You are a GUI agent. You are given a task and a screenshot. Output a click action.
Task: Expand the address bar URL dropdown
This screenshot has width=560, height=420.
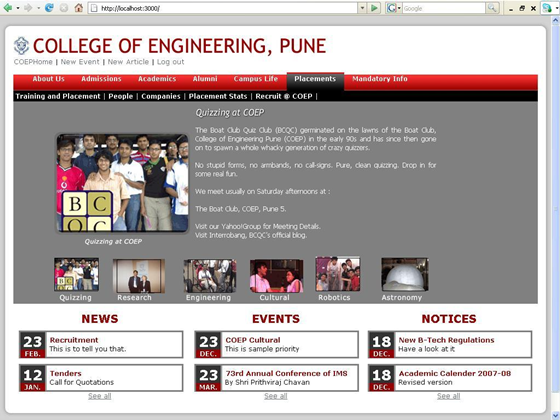tap(362, 8)
